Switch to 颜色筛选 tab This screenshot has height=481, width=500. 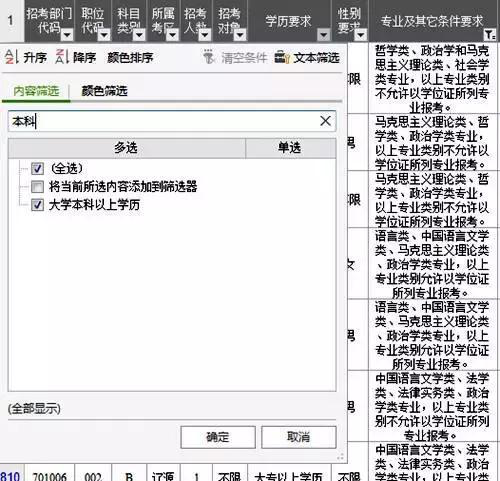pos(104,91)
